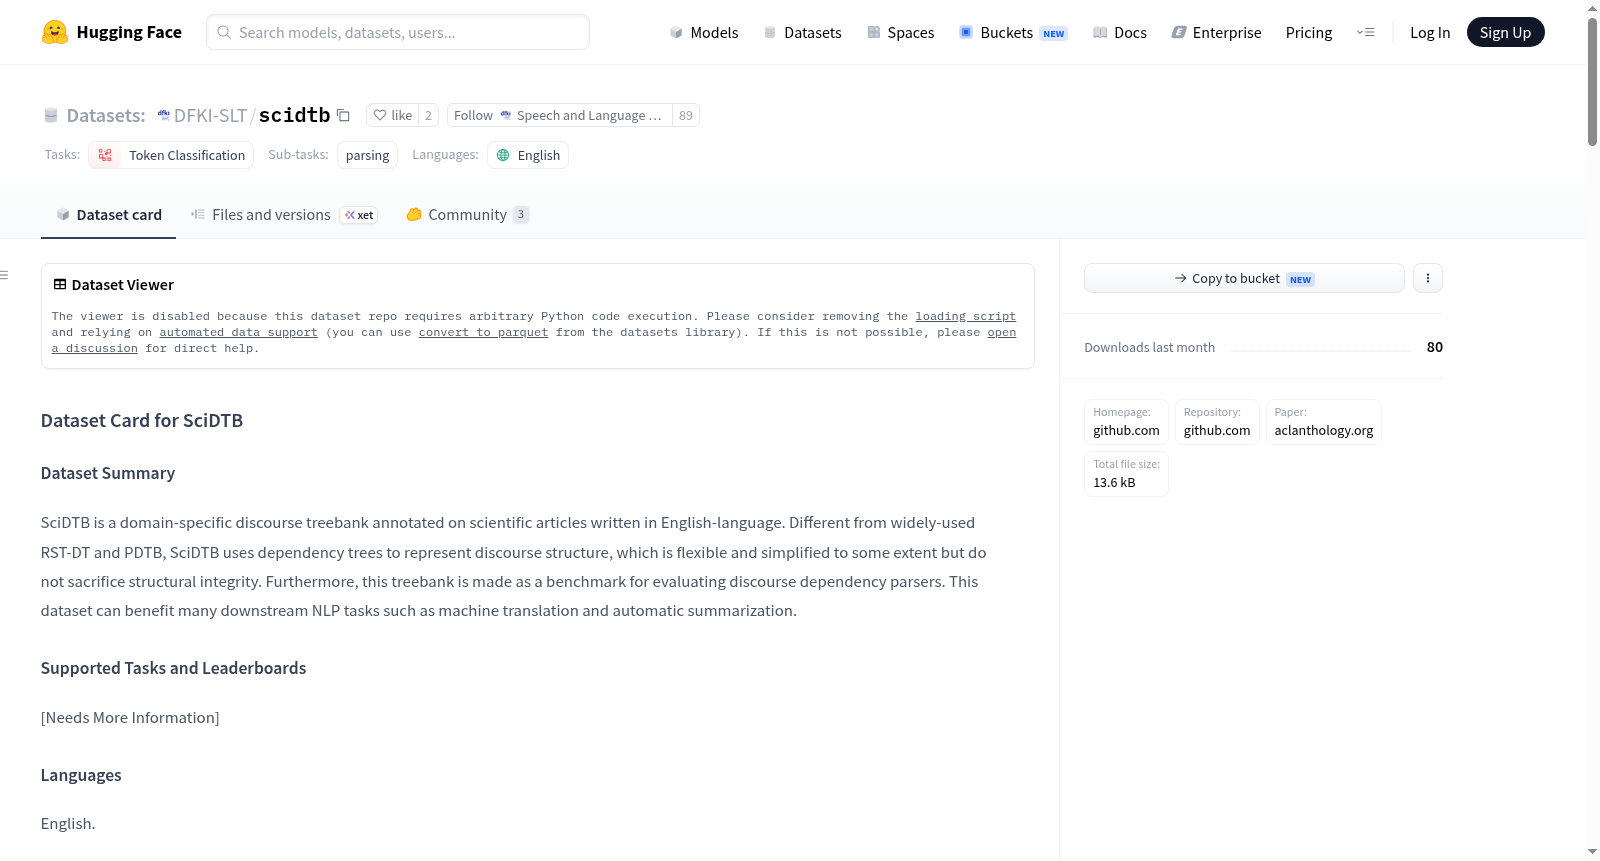Copy the dataset name scidtb icon

(x=343, y=115)
